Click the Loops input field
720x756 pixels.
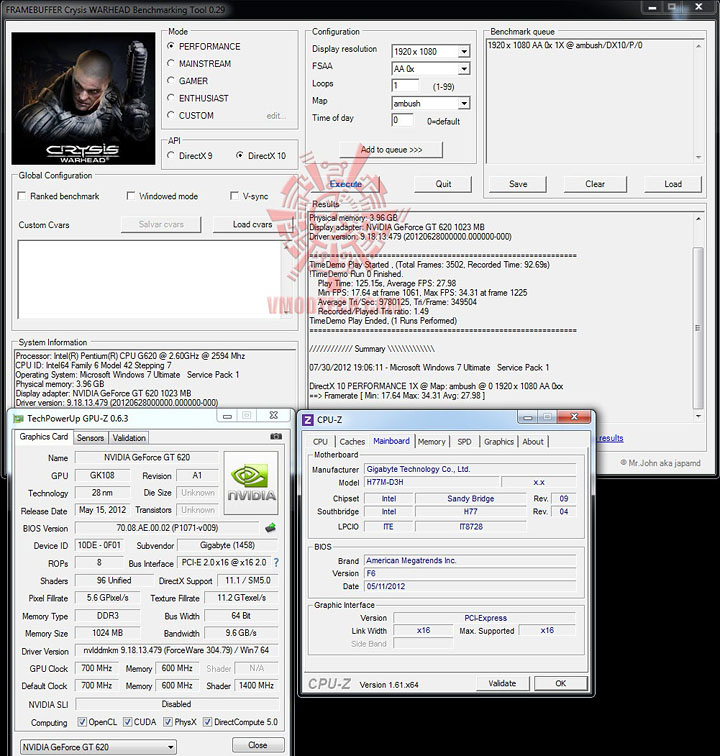click(405, 86)
